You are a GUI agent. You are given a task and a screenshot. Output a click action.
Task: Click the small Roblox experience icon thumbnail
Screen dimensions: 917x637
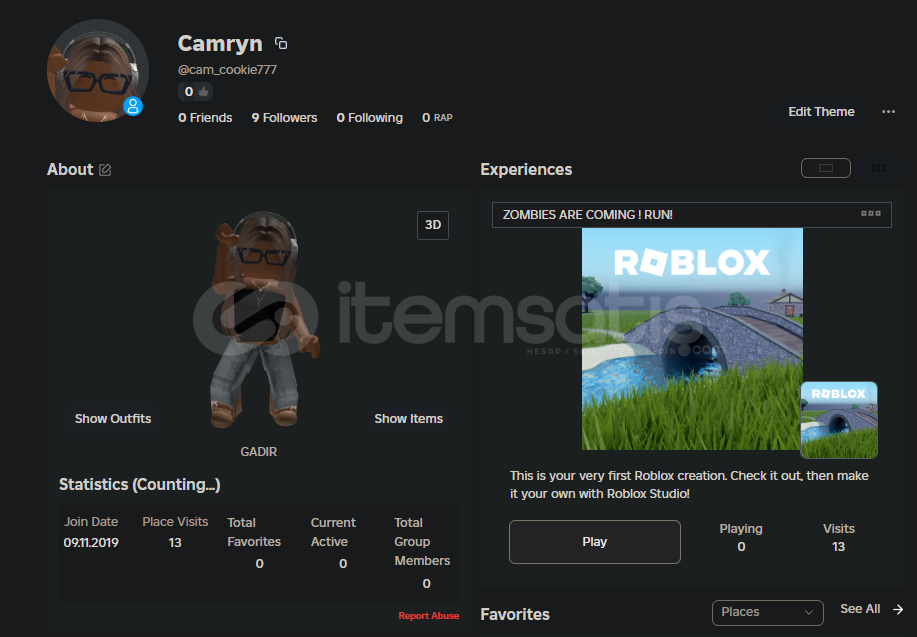pyautogui.click(x=839, y=420)
